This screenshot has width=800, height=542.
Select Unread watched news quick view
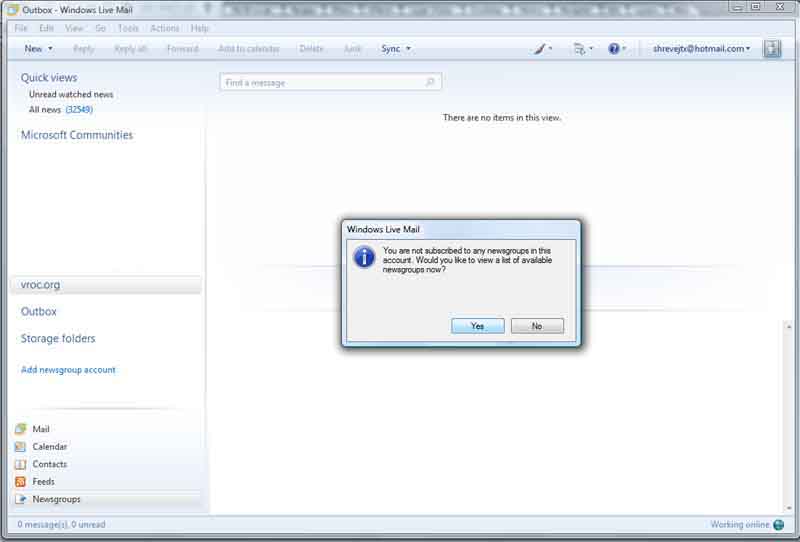[x=71, y=94]
